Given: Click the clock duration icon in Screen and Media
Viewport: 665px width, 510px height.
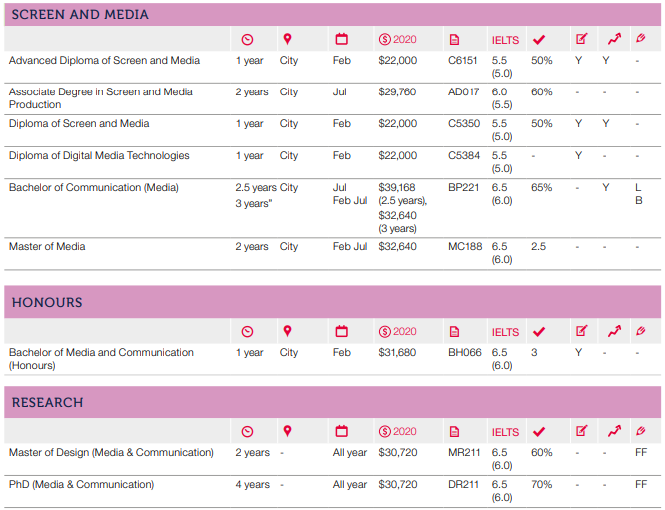Looking at the screenshot, I should (248, 40).
